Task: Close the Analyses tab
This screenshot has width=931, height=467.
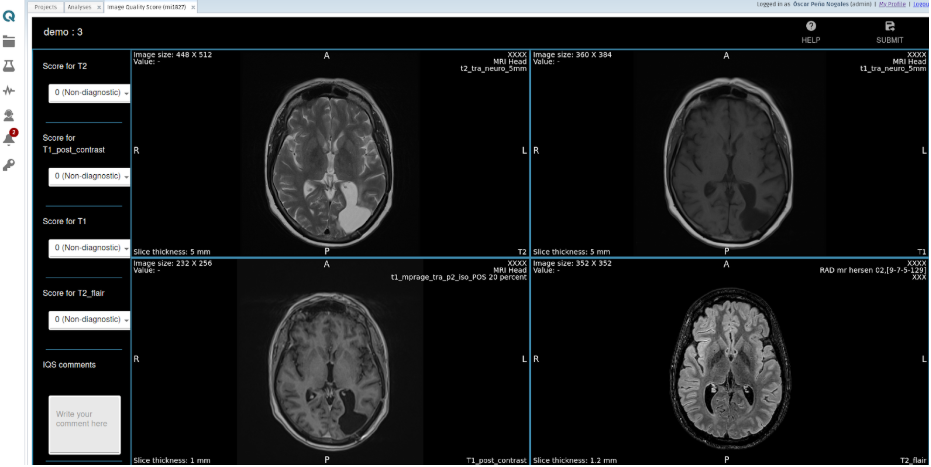Action: tap(99, 7)
